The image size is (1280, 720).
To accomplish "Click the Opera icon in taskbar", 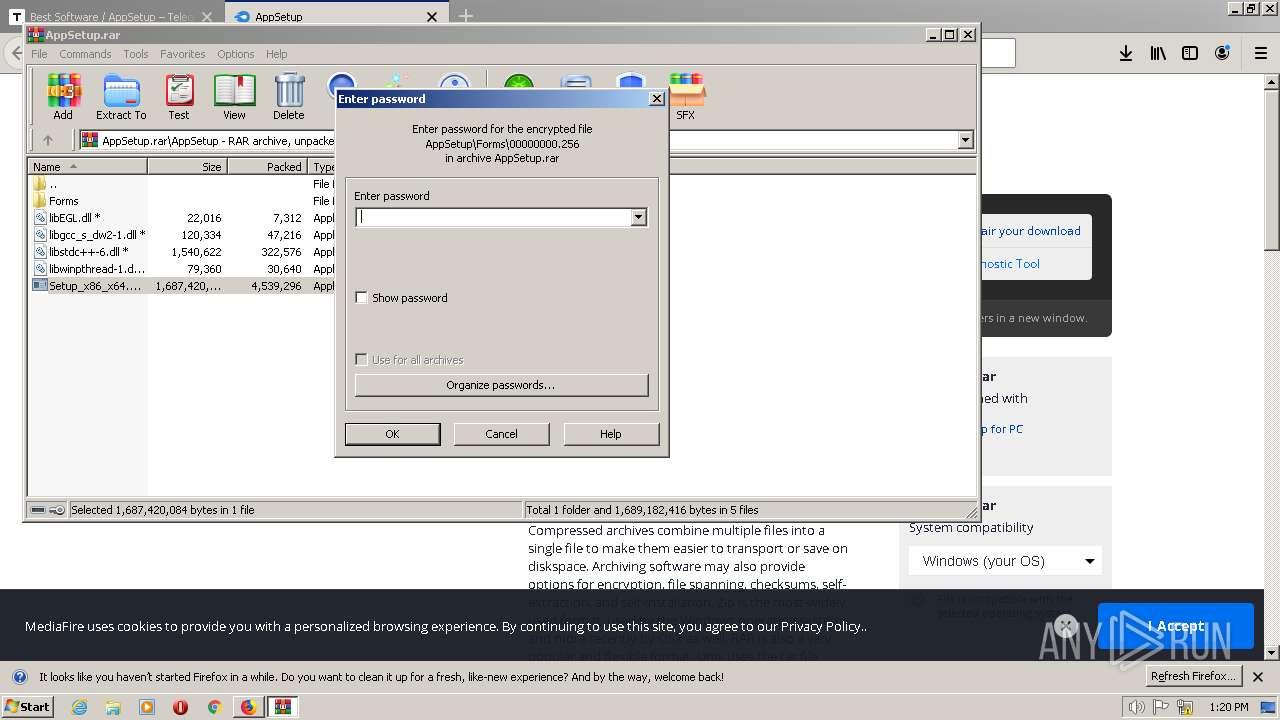I will [180, 707].
